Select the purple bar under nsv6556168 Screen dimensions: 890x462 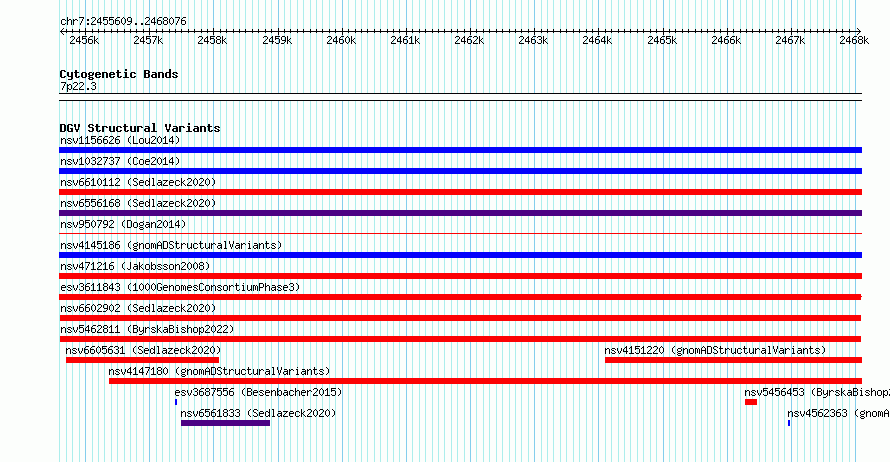pyautogui.click(x=460, y=213)
